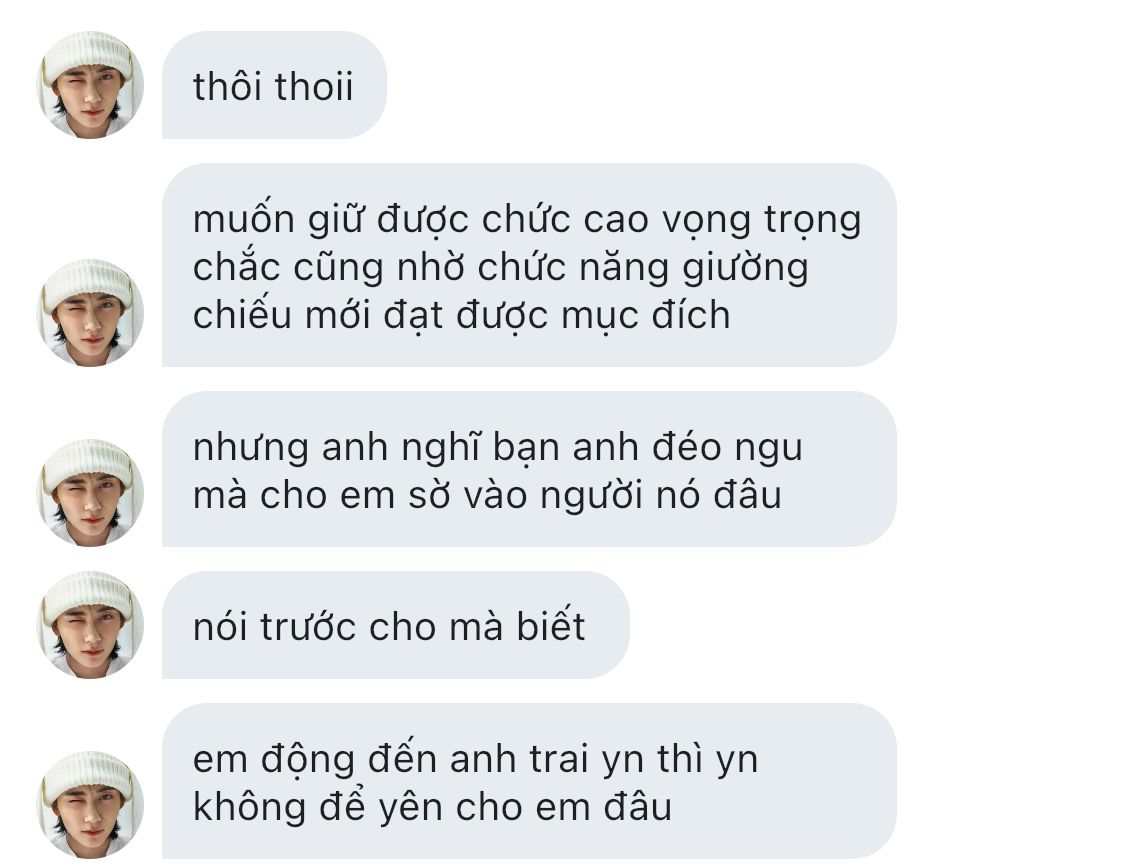Open the sender avatar next to the "muốn giữ được chức" message
The height and width of the screenshot is (867, 1125).
pos(90,313)
